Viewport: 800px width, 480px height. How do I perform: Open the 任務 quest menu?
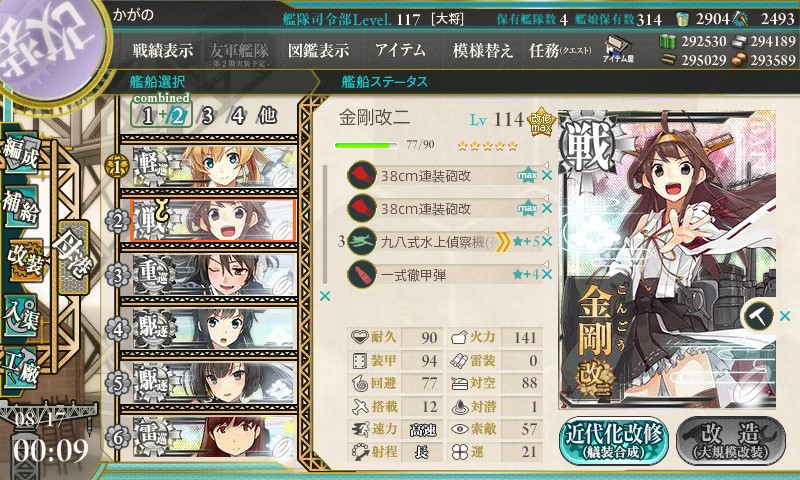pyautogui.click(x=560, y=50)
